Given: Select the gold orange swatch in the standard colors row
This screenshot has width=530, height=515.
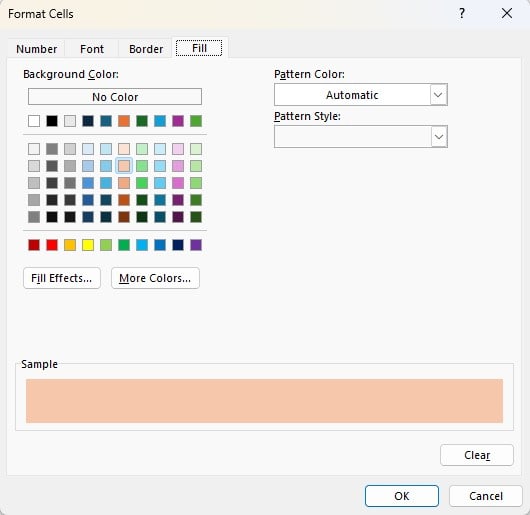Looking at the screenshot, I should coord(70,245).
